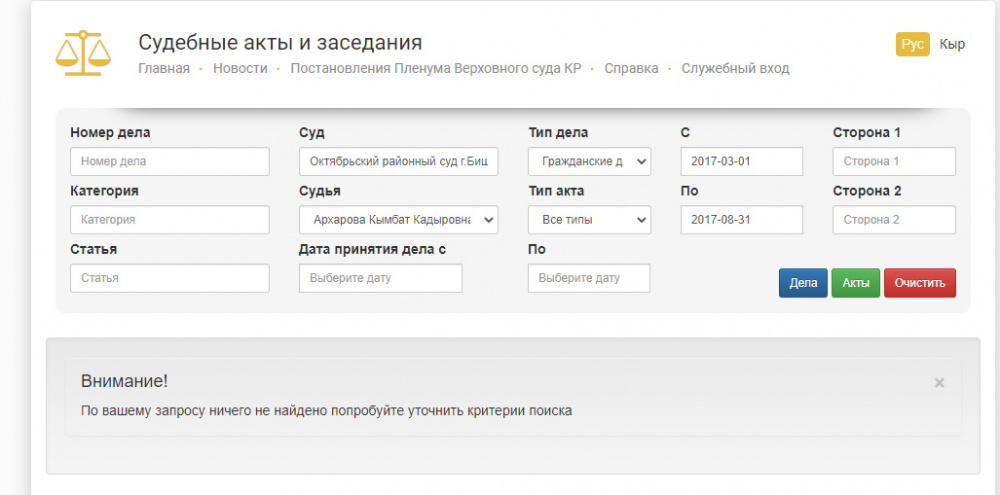Image resolution: width=1000 pixels, height=495 pixels.
Task: Open the Судья dropdown list
Action: click(398, 220)
